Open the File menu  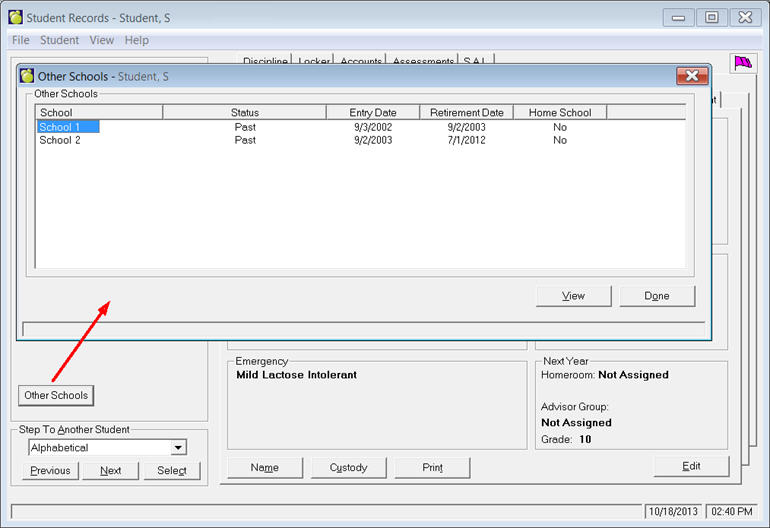pos(20,40)
